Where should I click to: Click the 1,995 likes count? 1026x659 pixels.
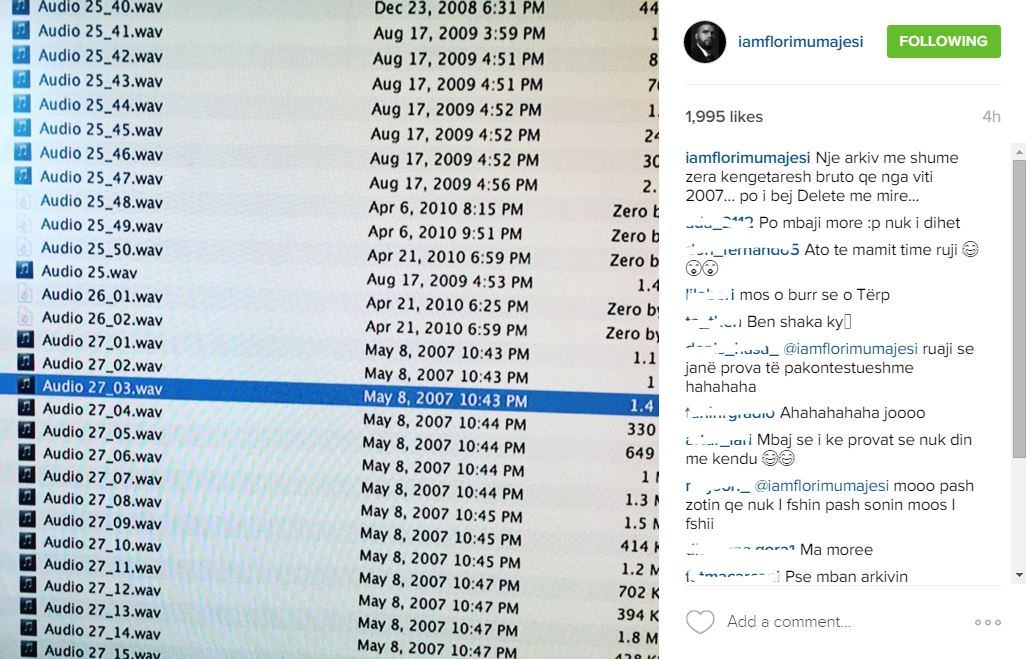(x=724, y=117)
